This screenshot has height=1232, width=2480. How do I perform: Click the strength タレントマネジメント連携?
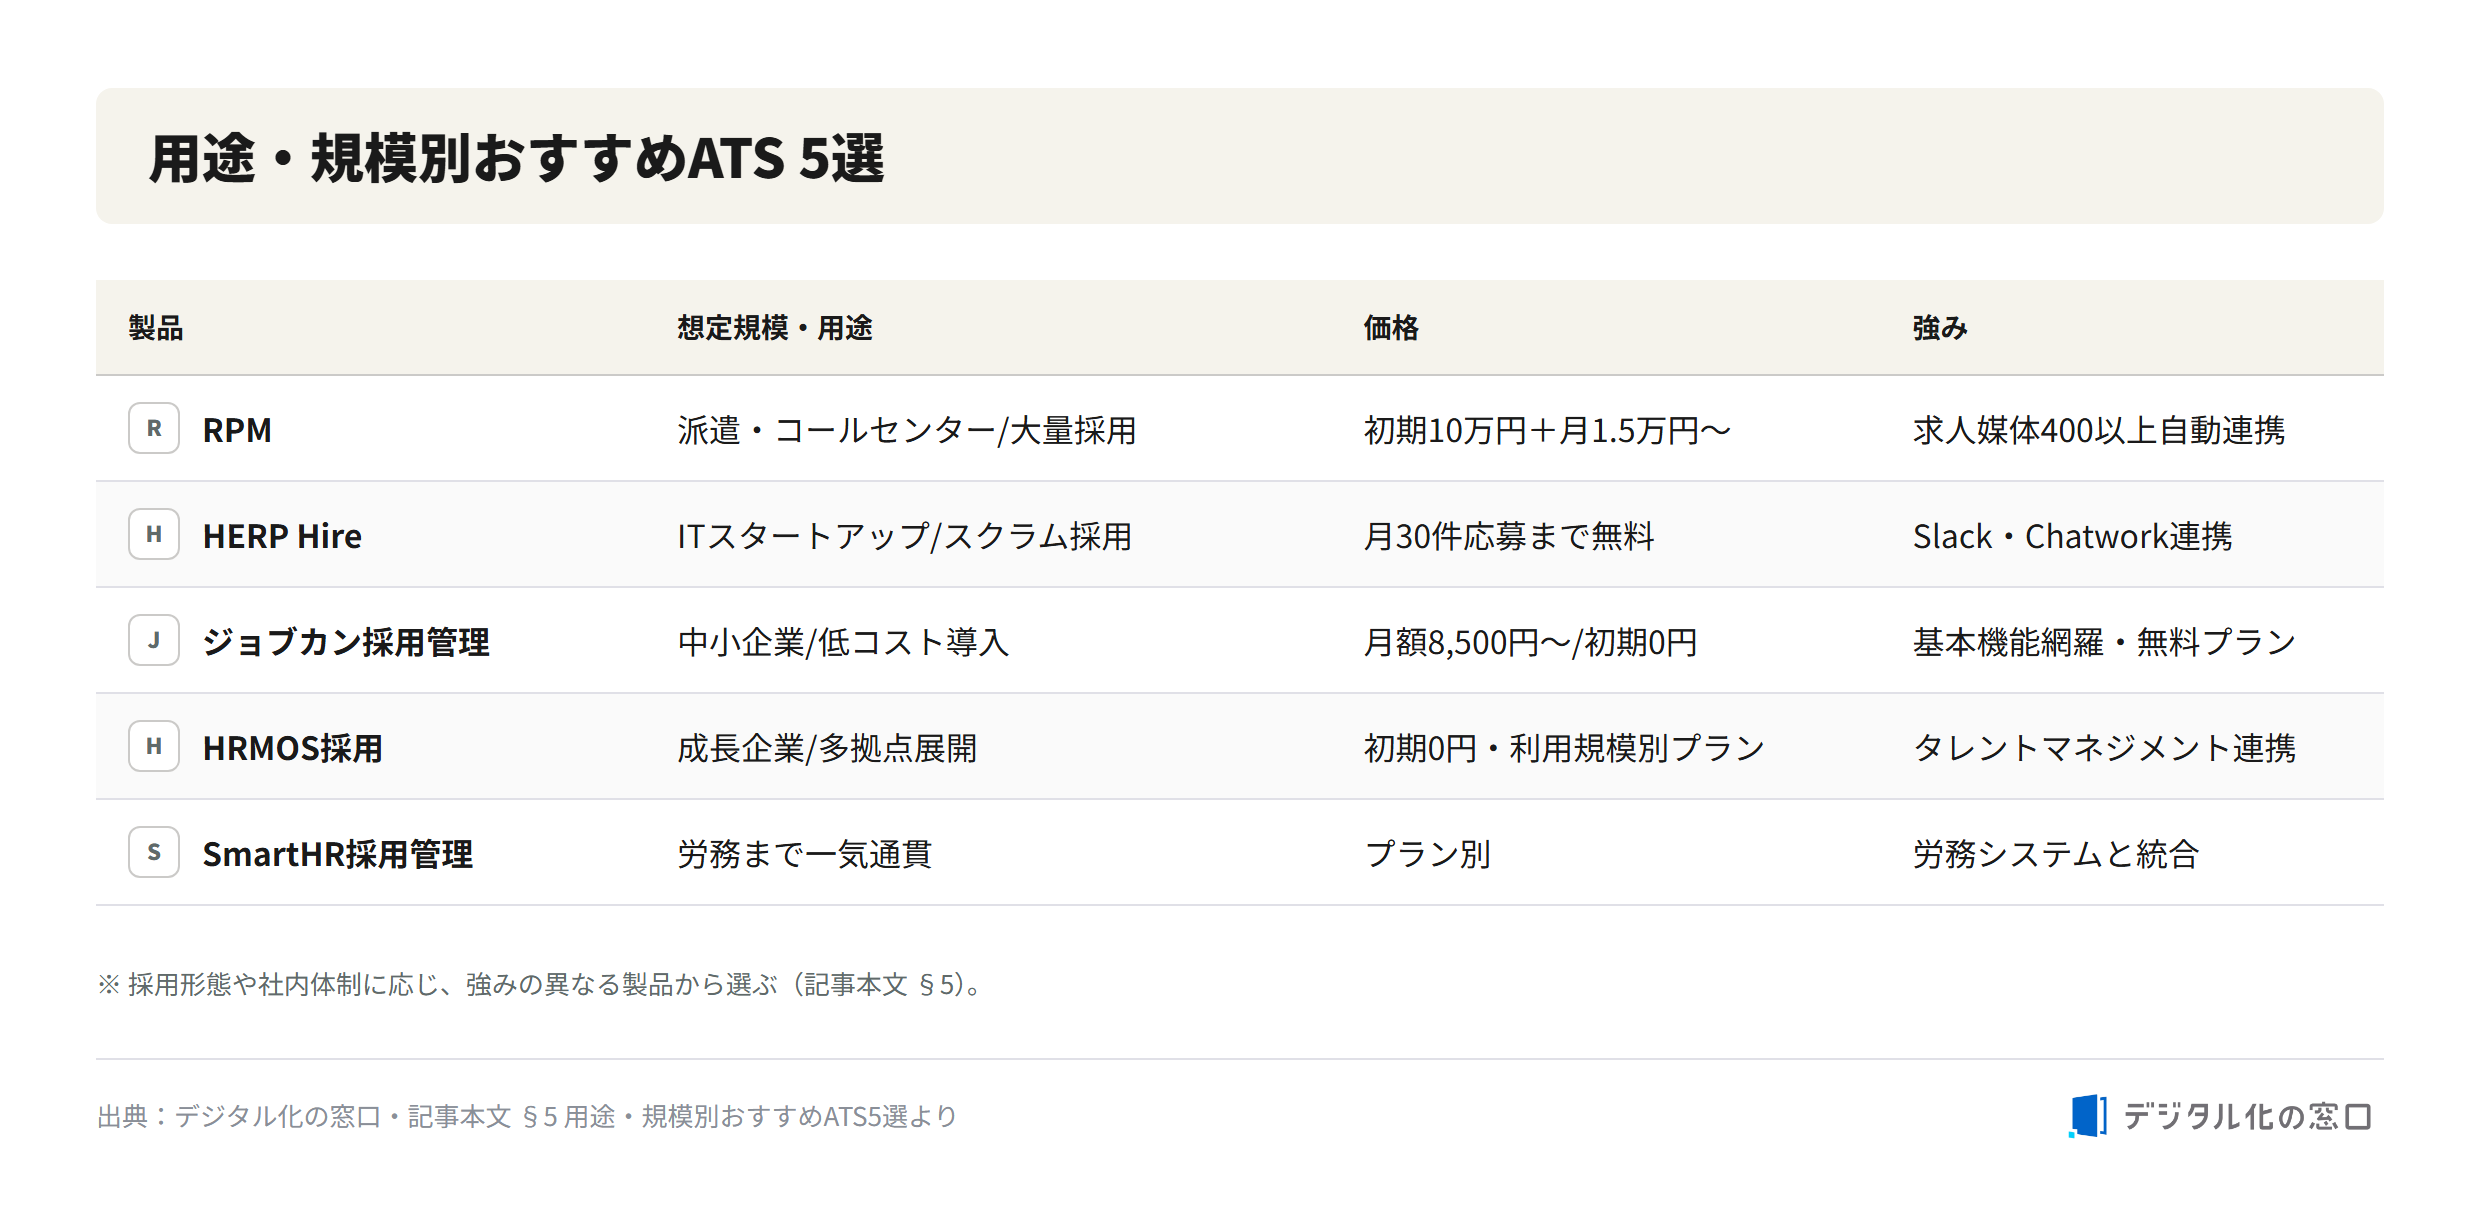click(x=2105, y=748)
